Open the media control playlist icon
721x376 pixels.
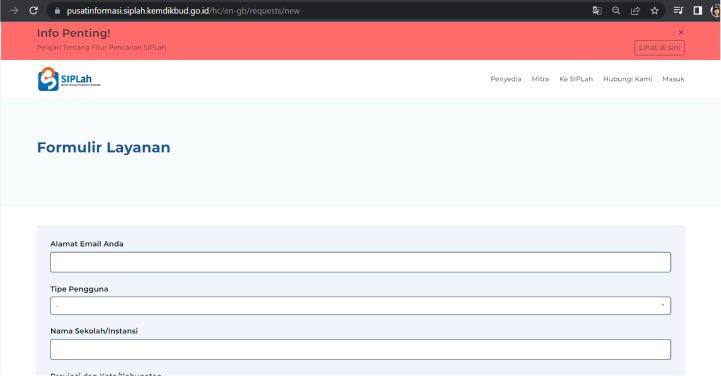click(x=678, y=11)
